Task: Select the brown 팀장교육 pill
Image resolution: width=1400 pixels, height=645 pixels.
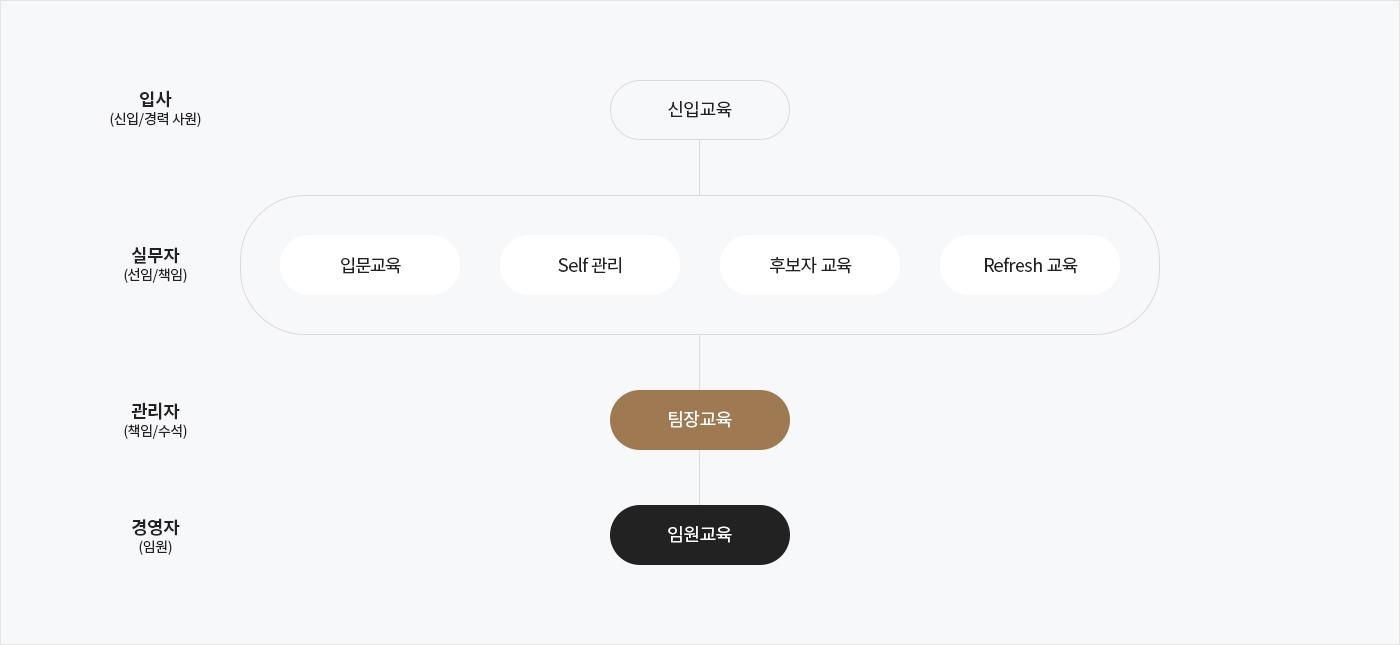Action: coord(700,420)
